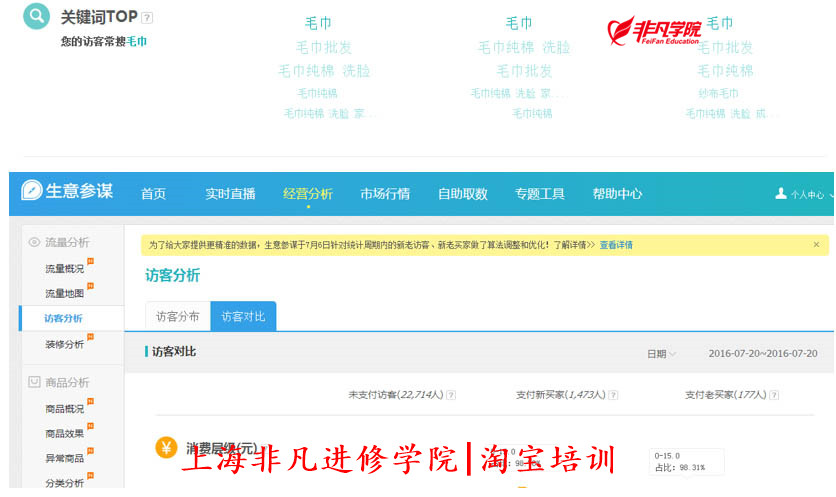Open 商品效果 in sidebar
Screen dimensions: 836x497
[65, 434]
